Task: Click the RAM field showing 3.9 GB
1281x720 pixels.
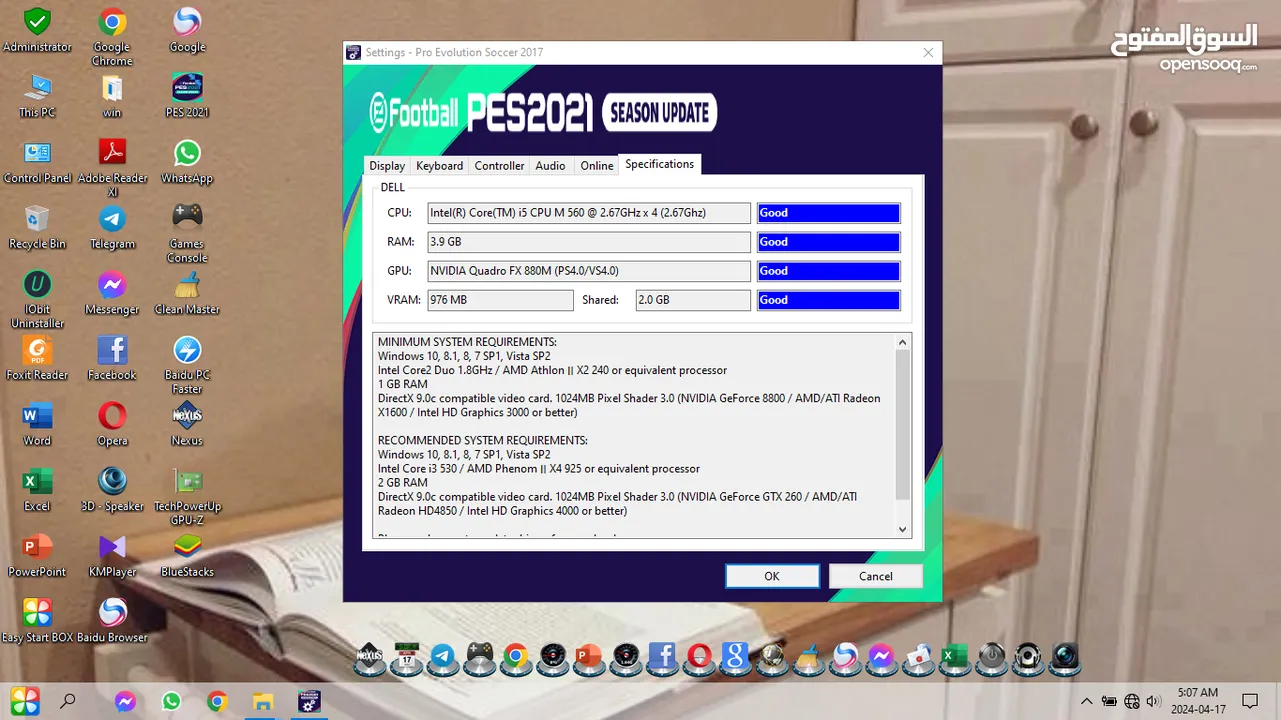Action: click(589, 242)
